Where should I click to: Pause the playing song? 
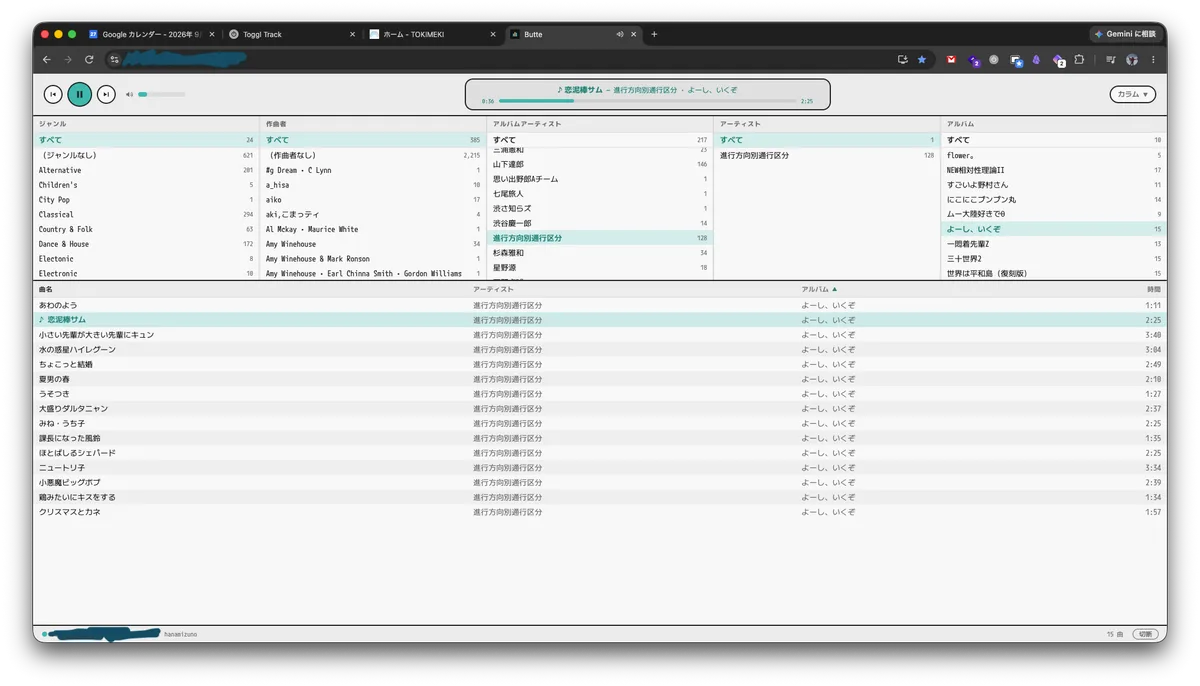click(80, 94)
